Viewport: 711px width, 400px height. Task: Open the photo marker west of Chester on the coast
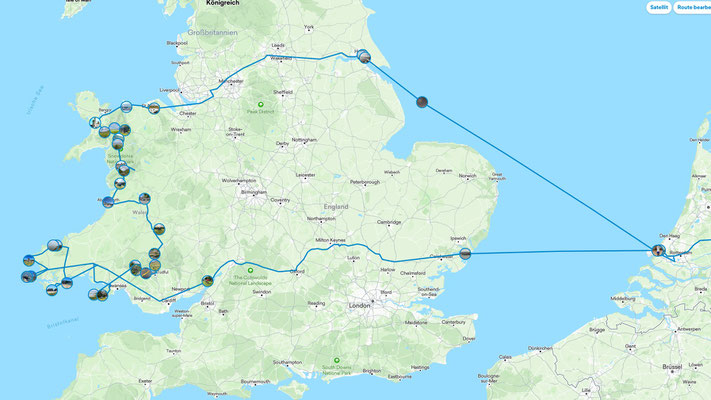[x=154, y=108]
